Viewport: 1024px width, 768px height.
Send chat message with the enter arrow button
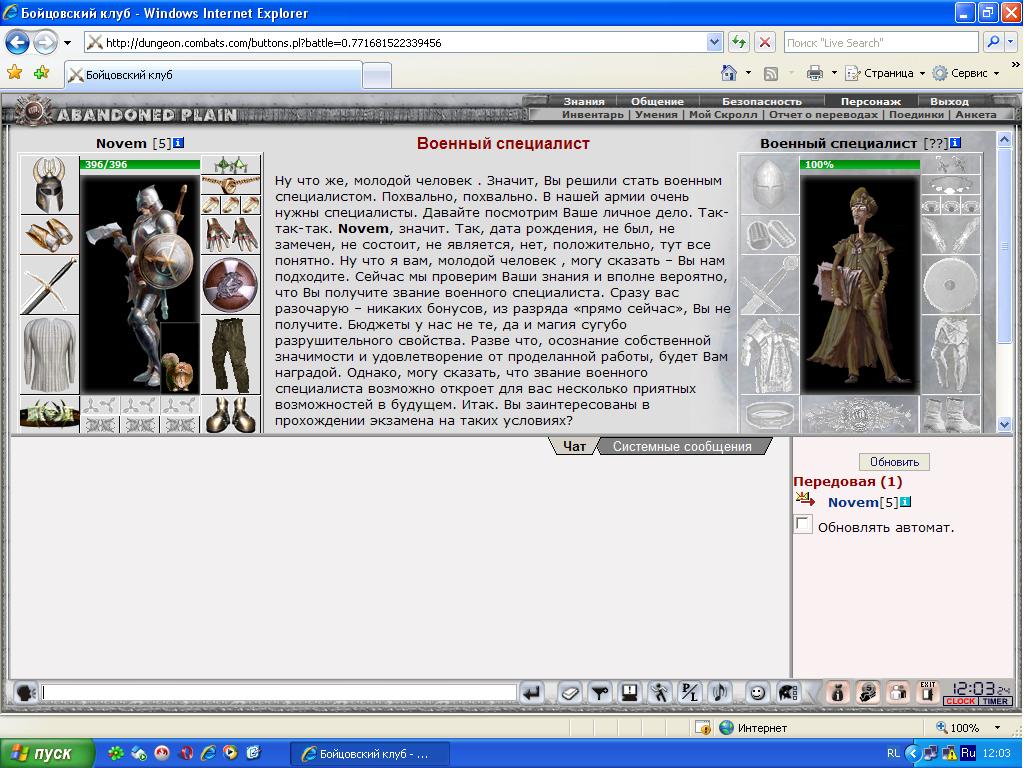tap(532, 692)
